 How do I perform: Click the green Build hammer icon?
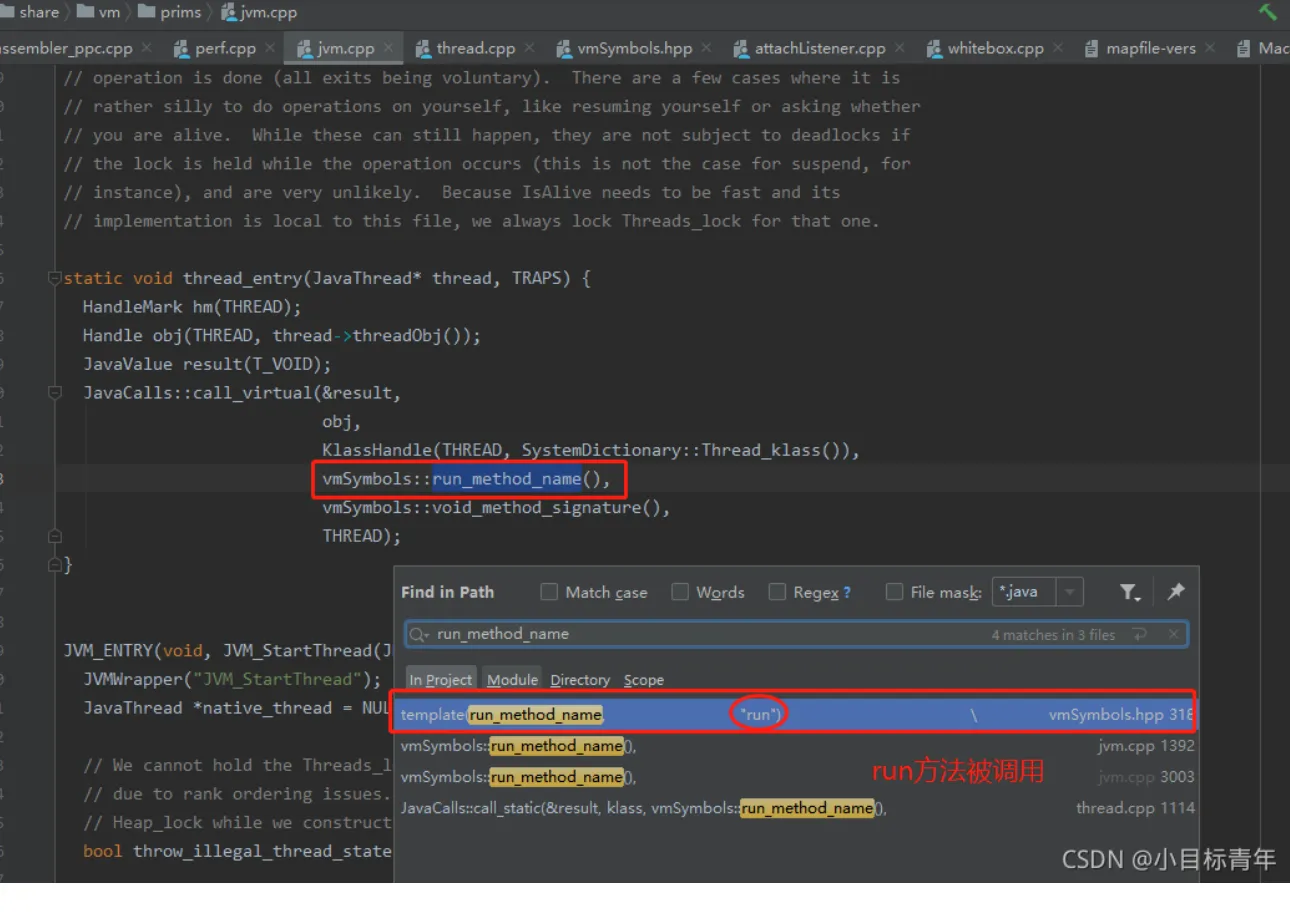coord(1268,12)
